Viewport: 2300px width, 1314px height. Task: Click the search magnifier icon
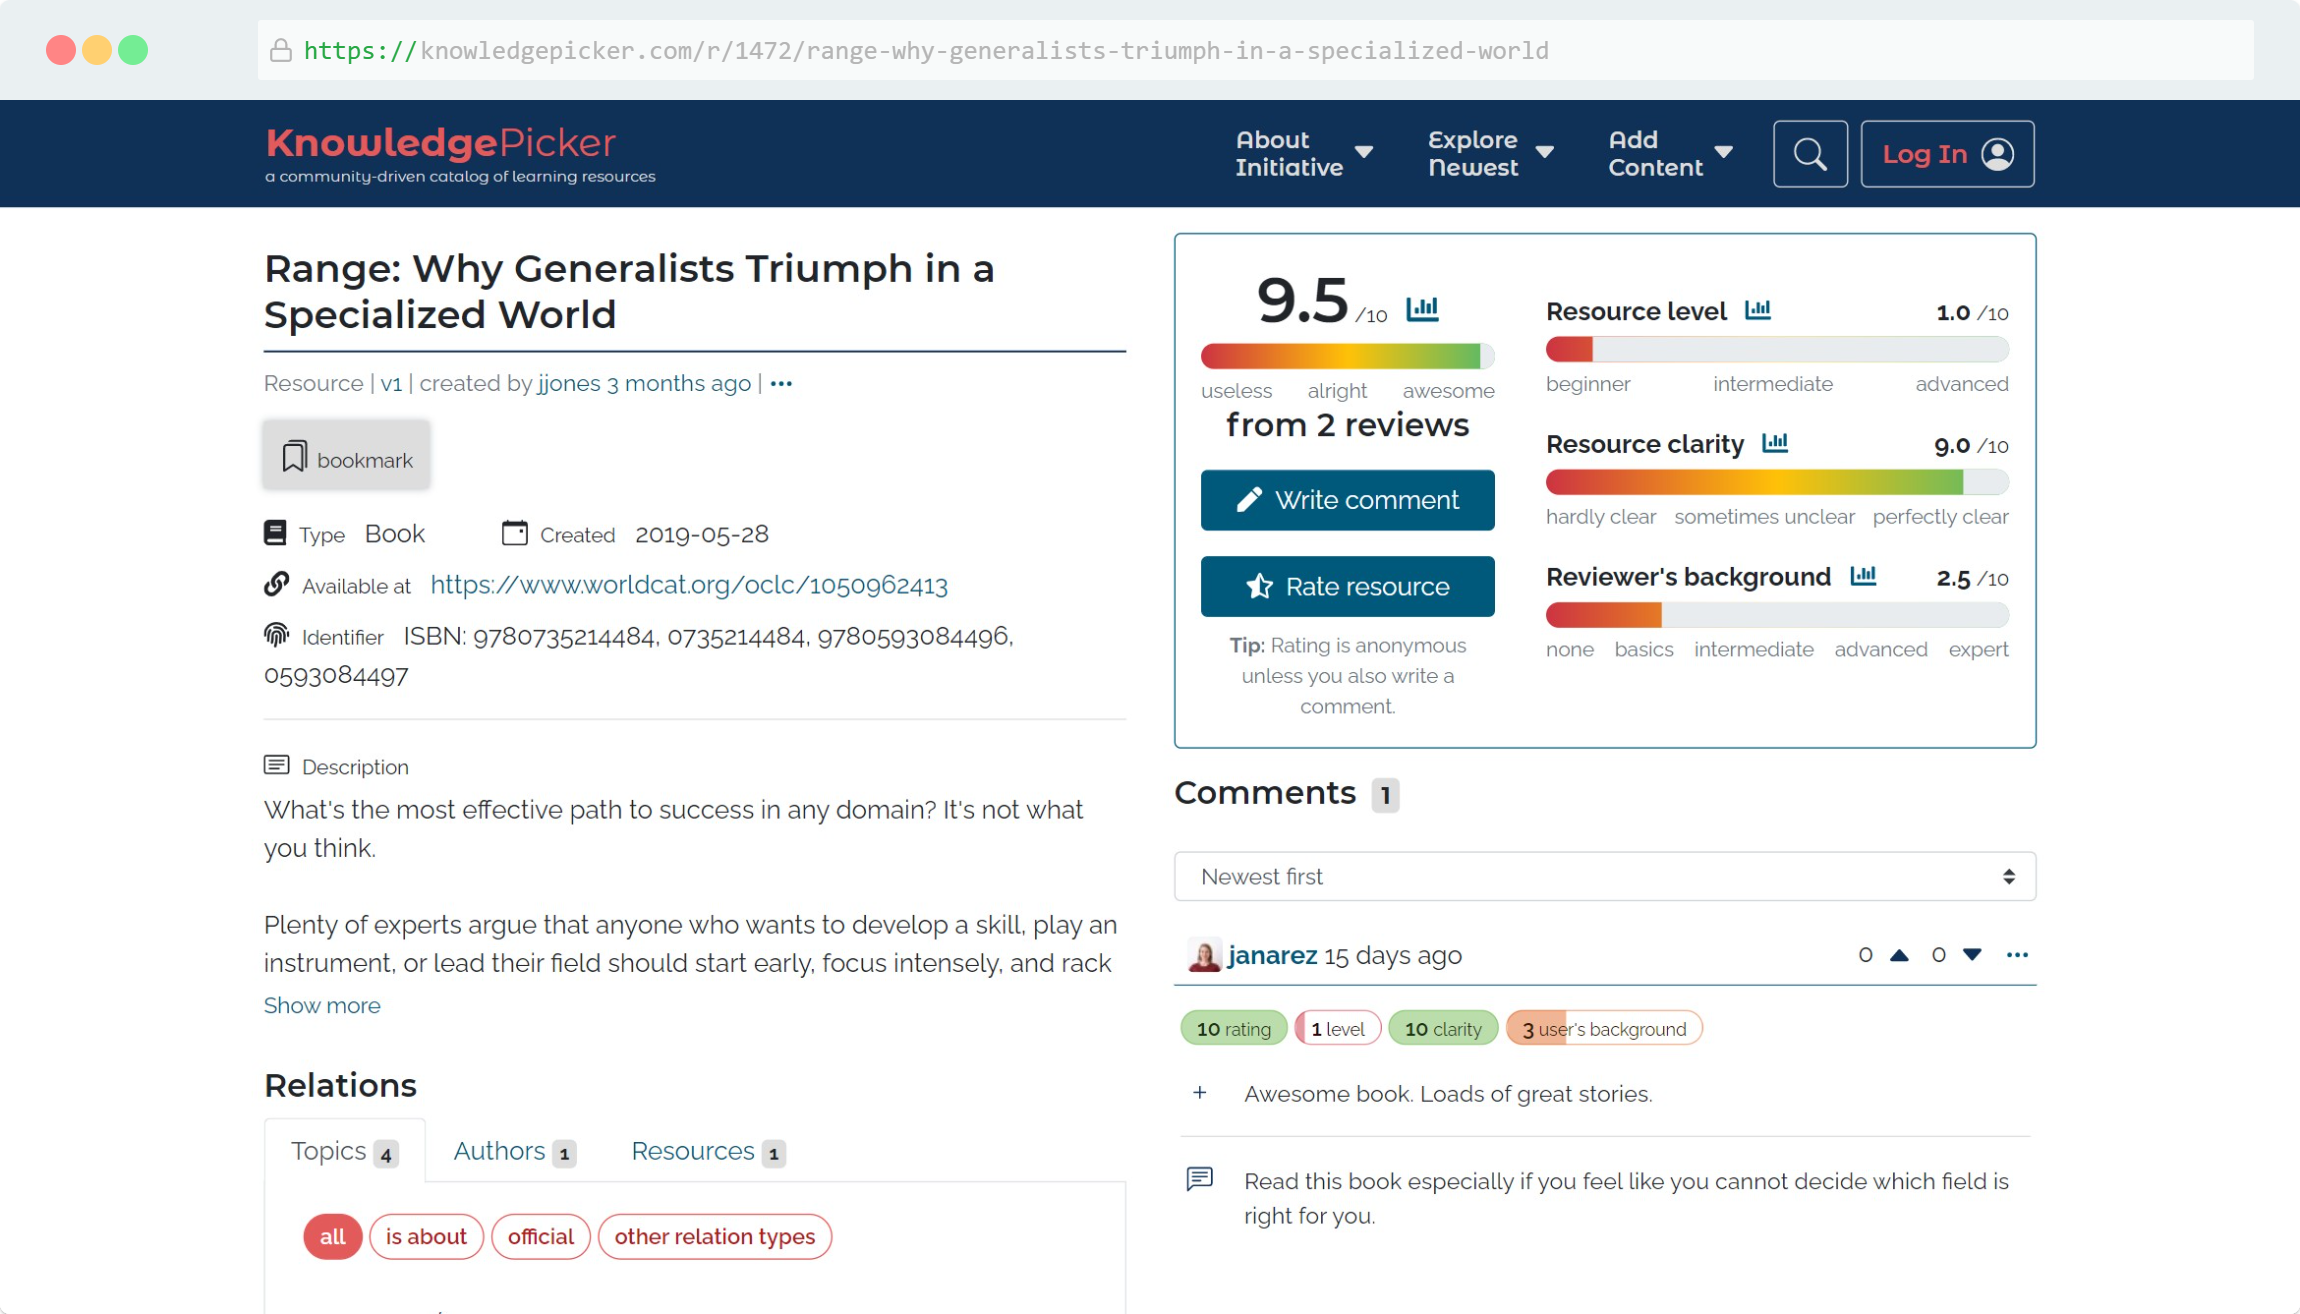click(1809, 154)
